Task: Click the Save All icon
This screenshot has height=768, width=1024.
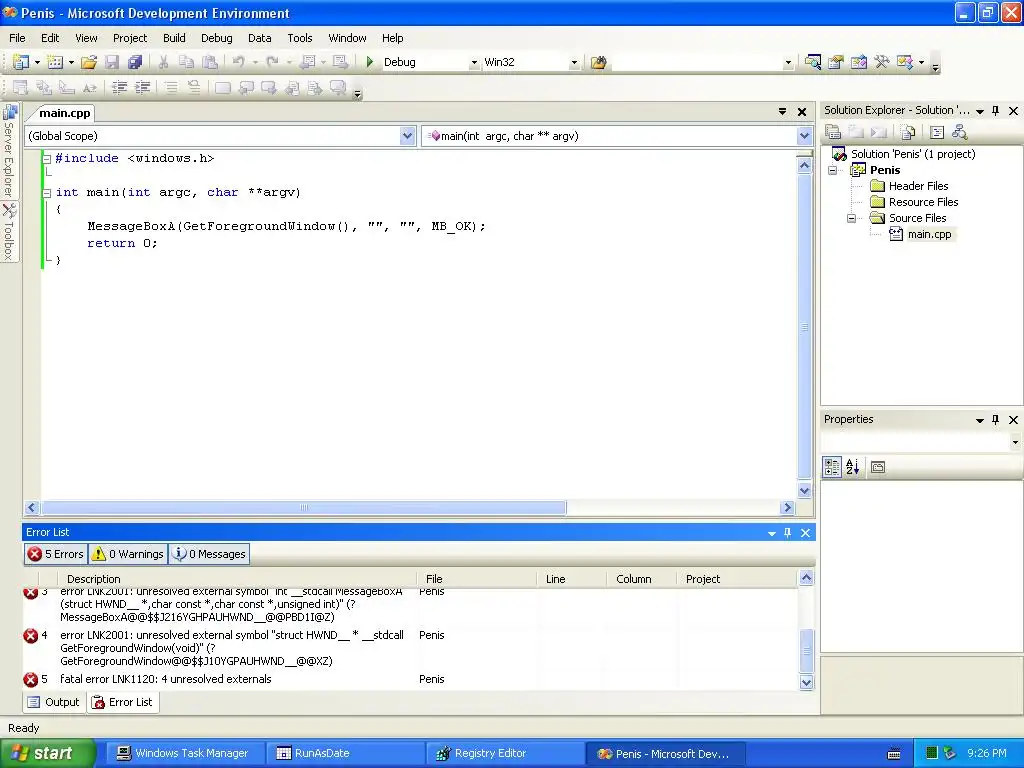Action: (135, 62)
